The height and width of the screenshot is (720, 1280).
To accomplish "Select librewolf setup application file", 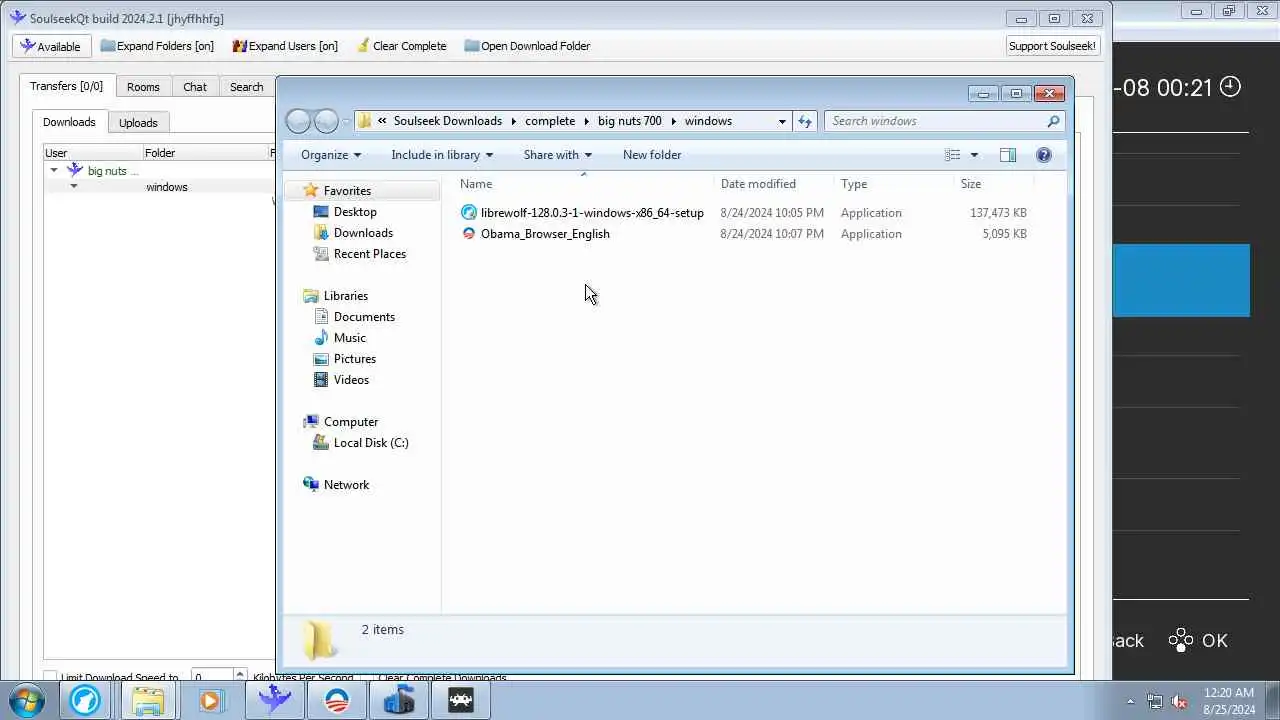I will tap(592, 213).
